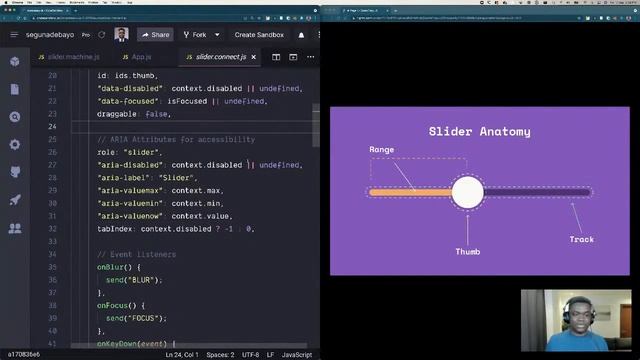Click the split editor icon

coord(276,57)
